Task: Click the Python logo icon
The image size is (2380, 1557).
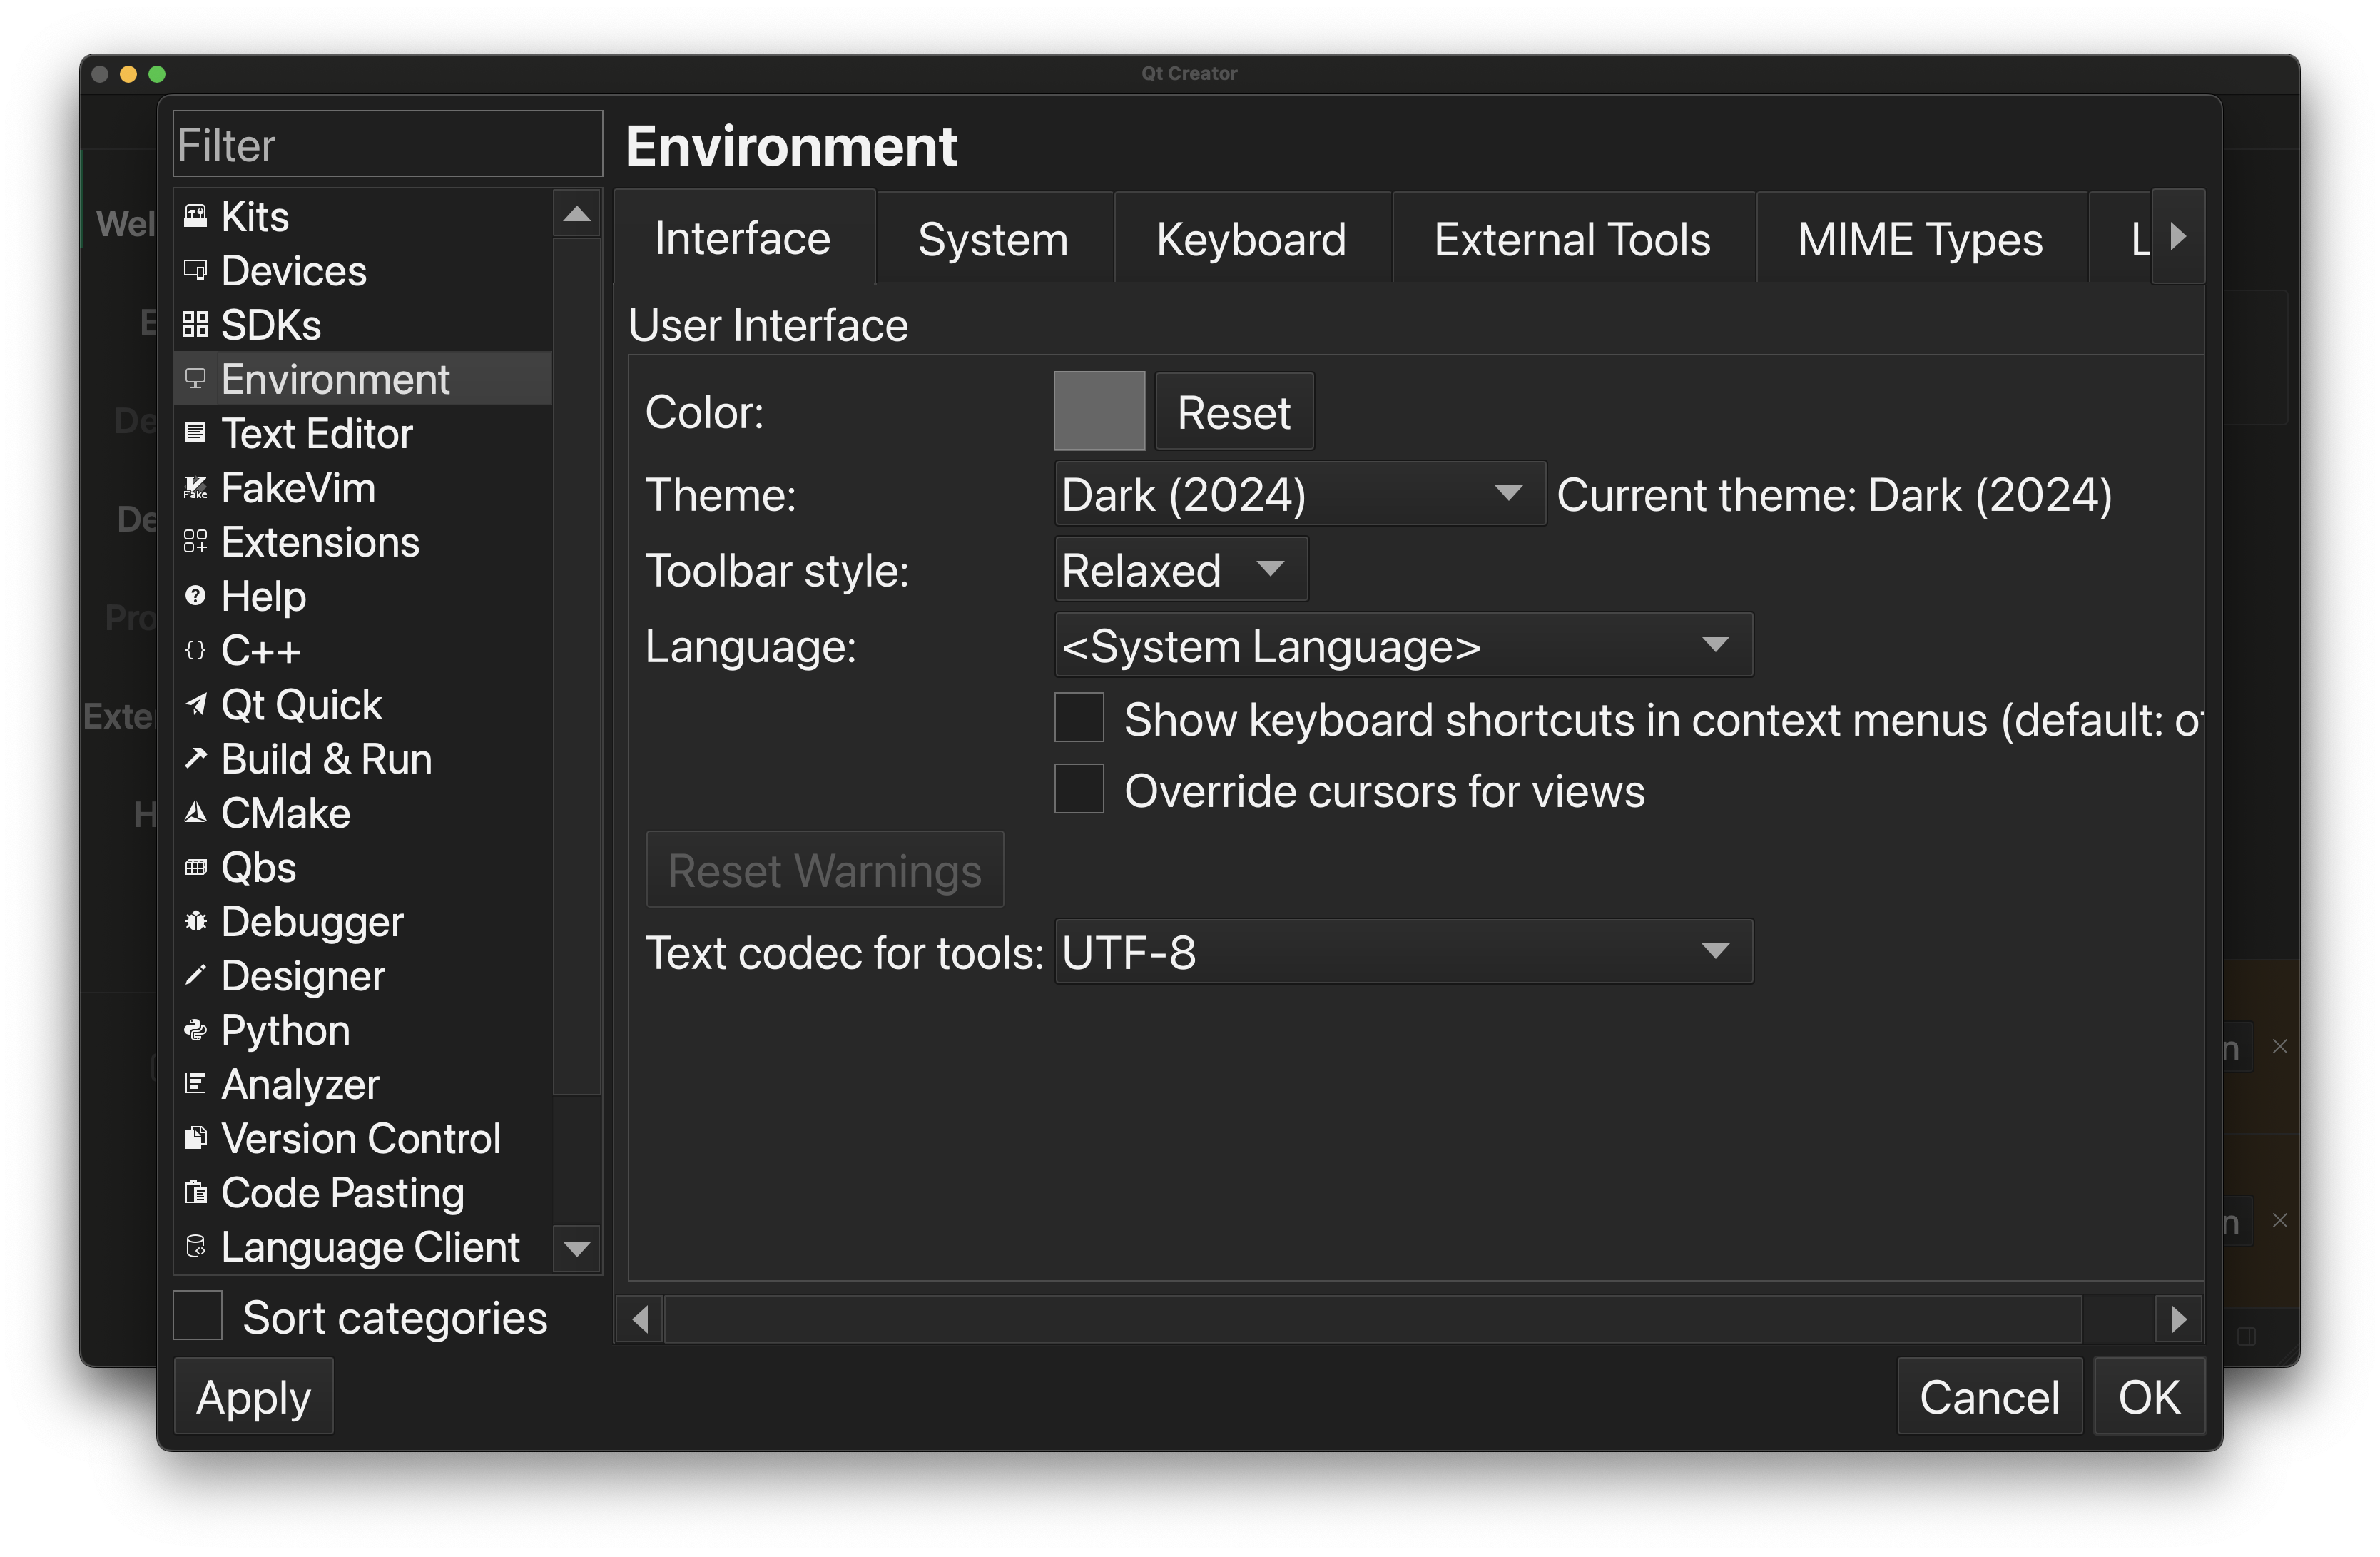Action: (x=196, y=1030)
